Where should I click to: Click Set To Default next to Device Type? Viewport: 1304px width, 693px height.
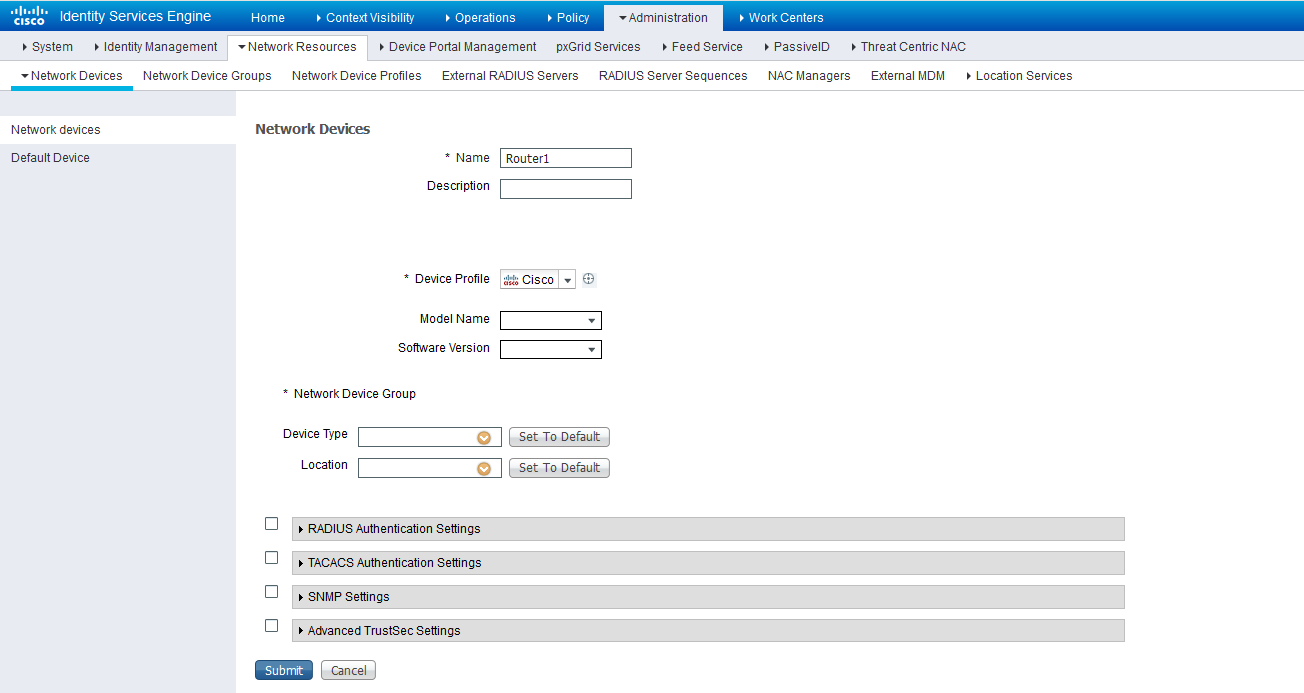(558, 437)
